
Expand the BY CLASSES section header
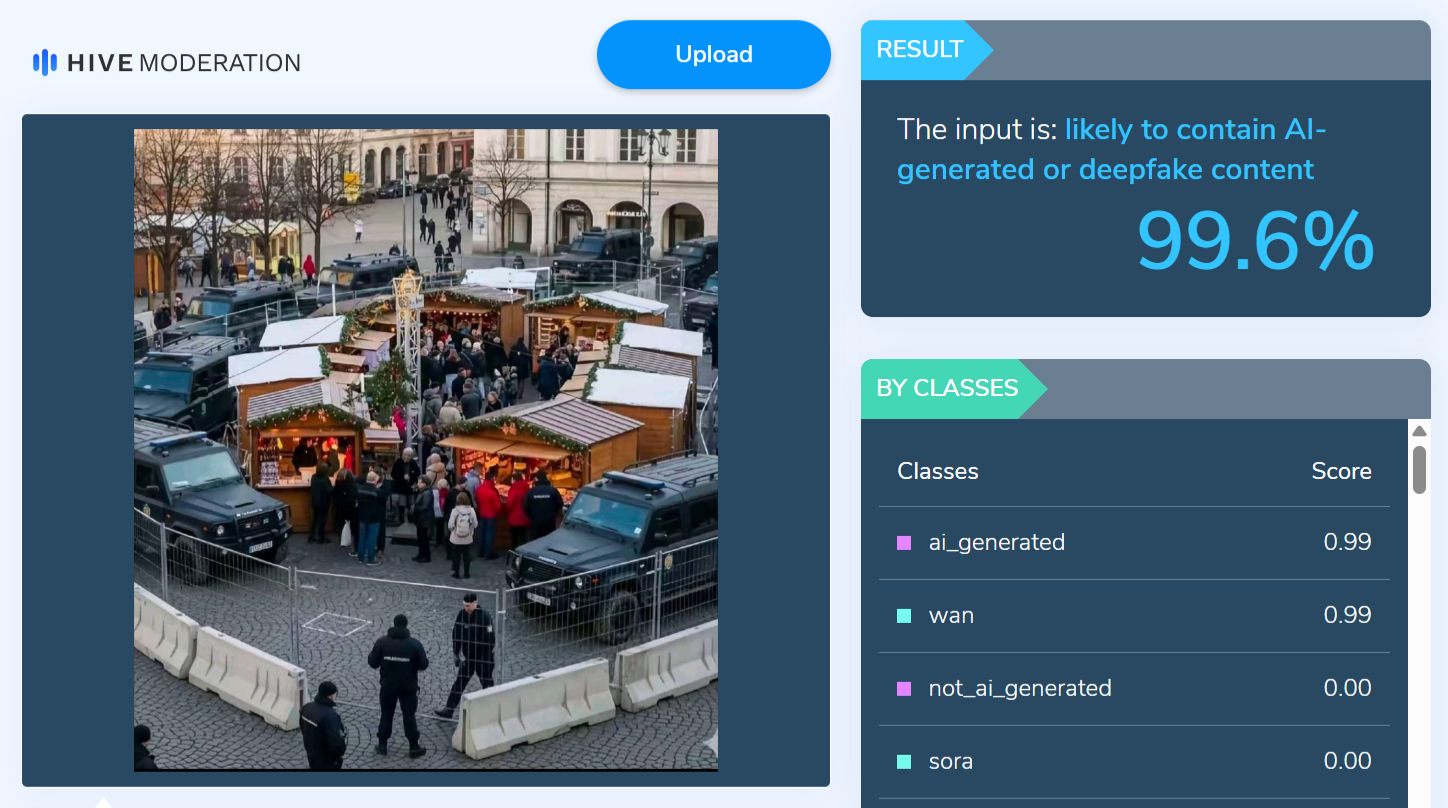(x=946, y=388)
